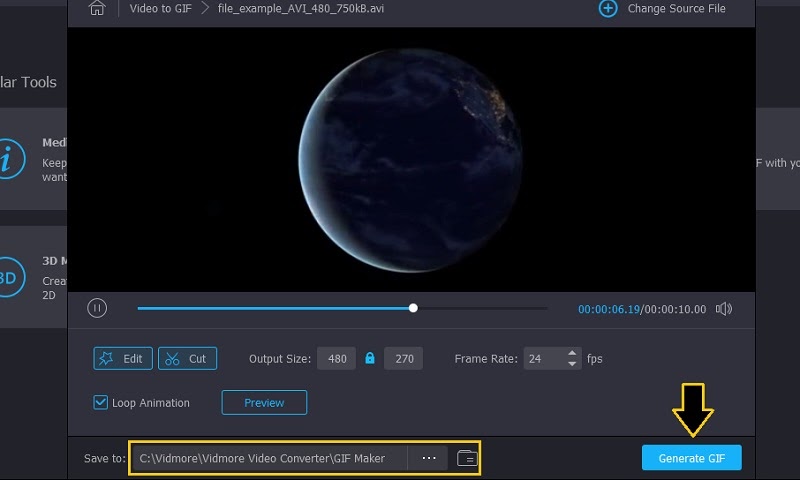Increase frame rate with up arrow

click(572, 353)
